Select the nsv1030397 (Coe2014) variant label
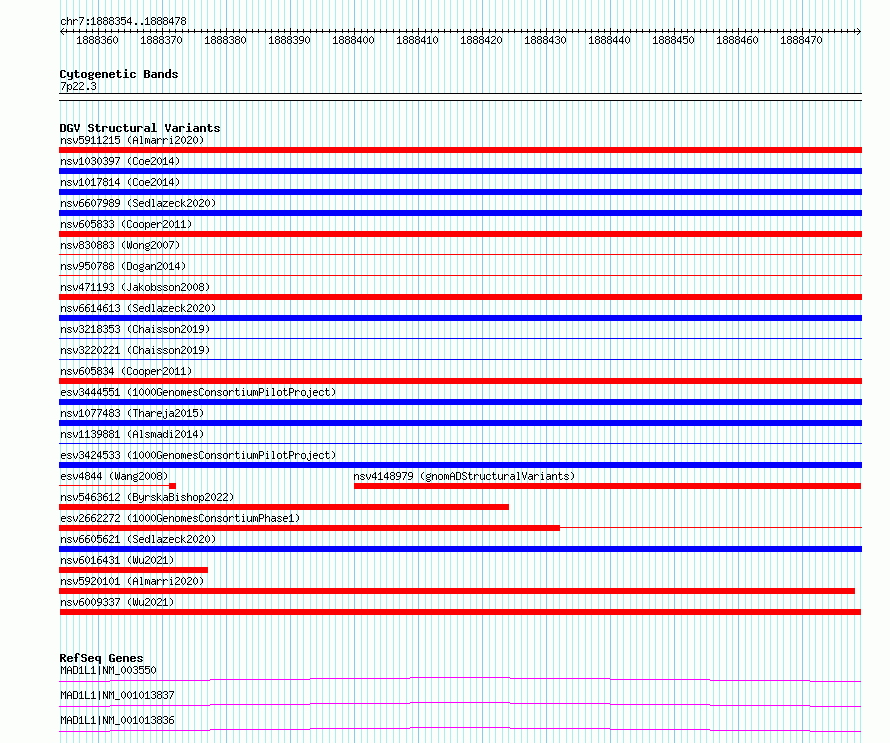The image size is (890, 743). [120, 161]
